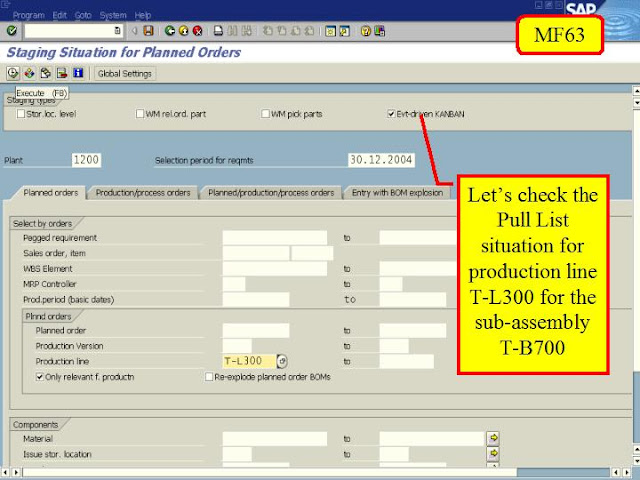Screen dimensions: 640x480
Task: Click the Save diskette icon
Action: pyautogui.click(x=148, y=31)
